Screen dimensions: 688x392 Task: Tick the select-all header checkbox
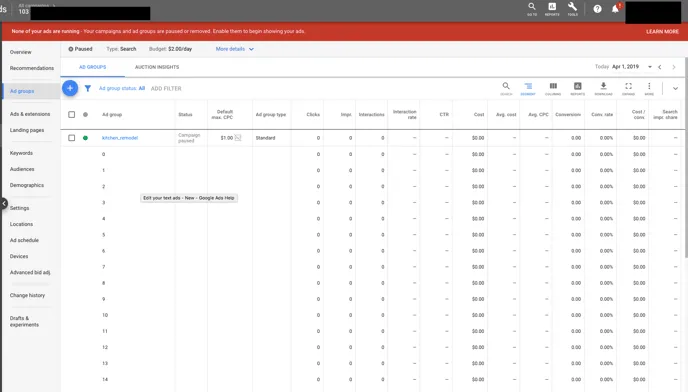[x=72, y=115]
